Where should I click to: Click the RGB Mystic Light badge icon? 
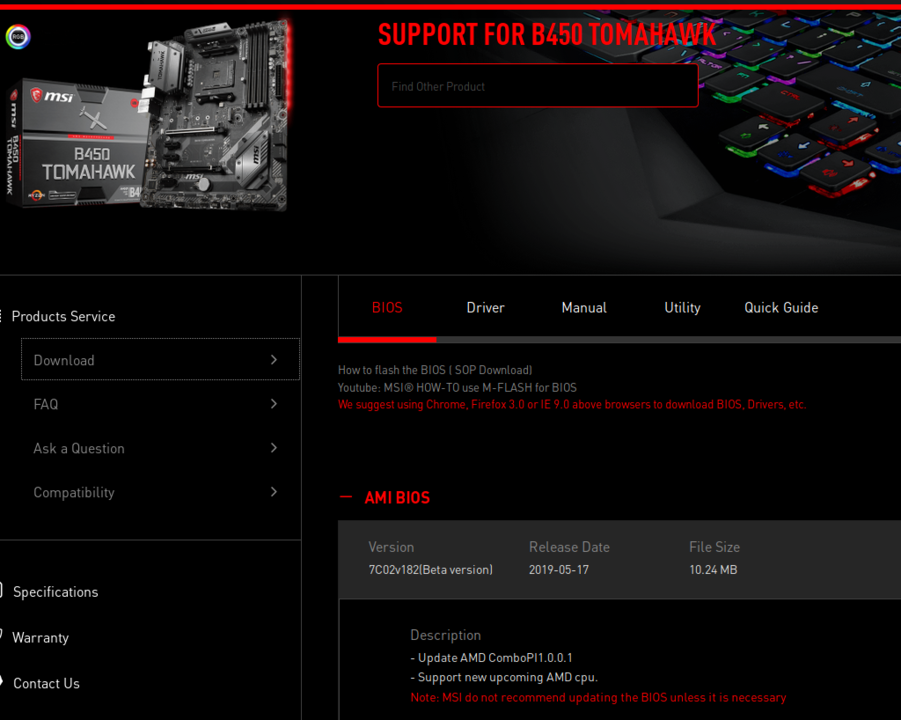click(x=18, y=37)
